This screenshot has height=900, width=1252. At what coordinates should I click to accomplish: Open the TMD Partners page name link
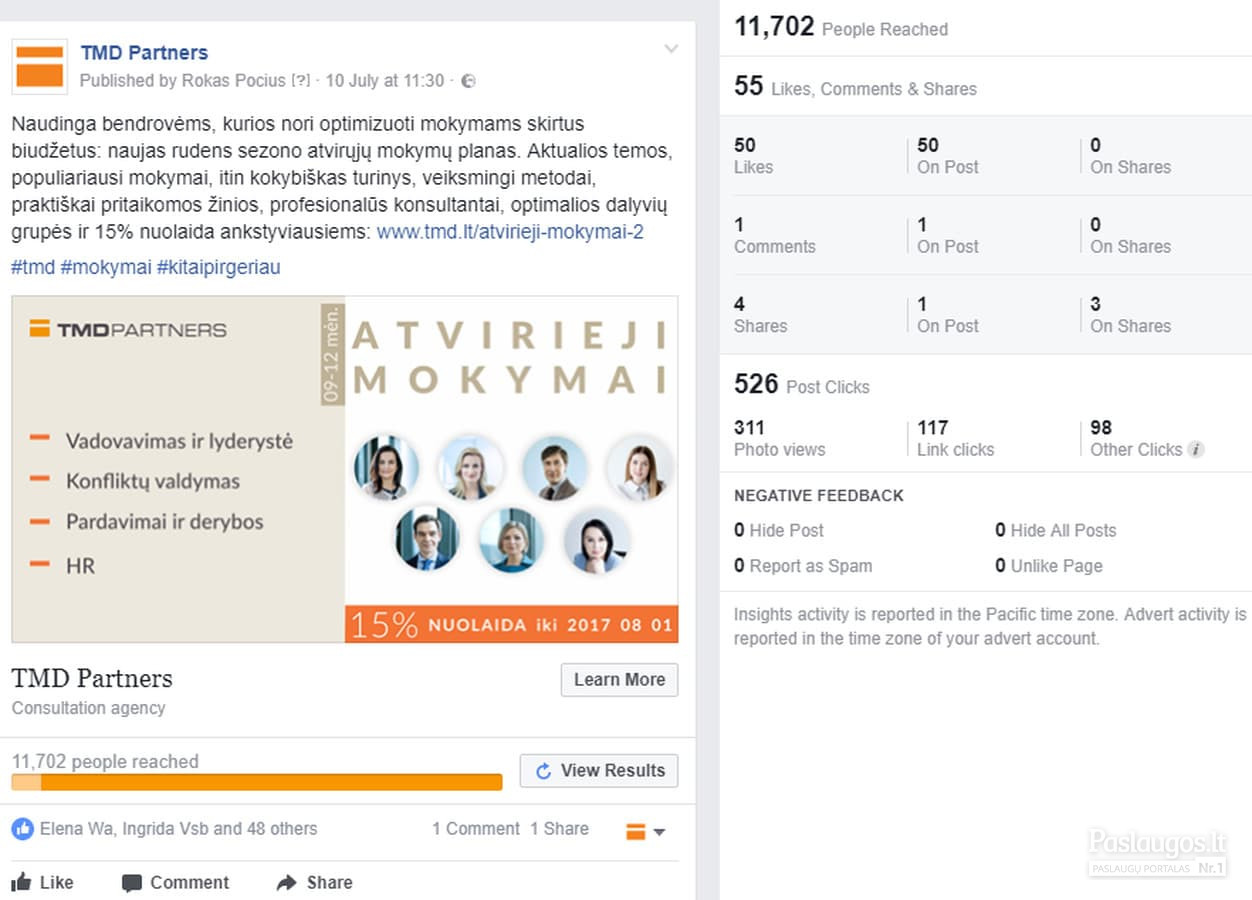(x=144, y=53)
